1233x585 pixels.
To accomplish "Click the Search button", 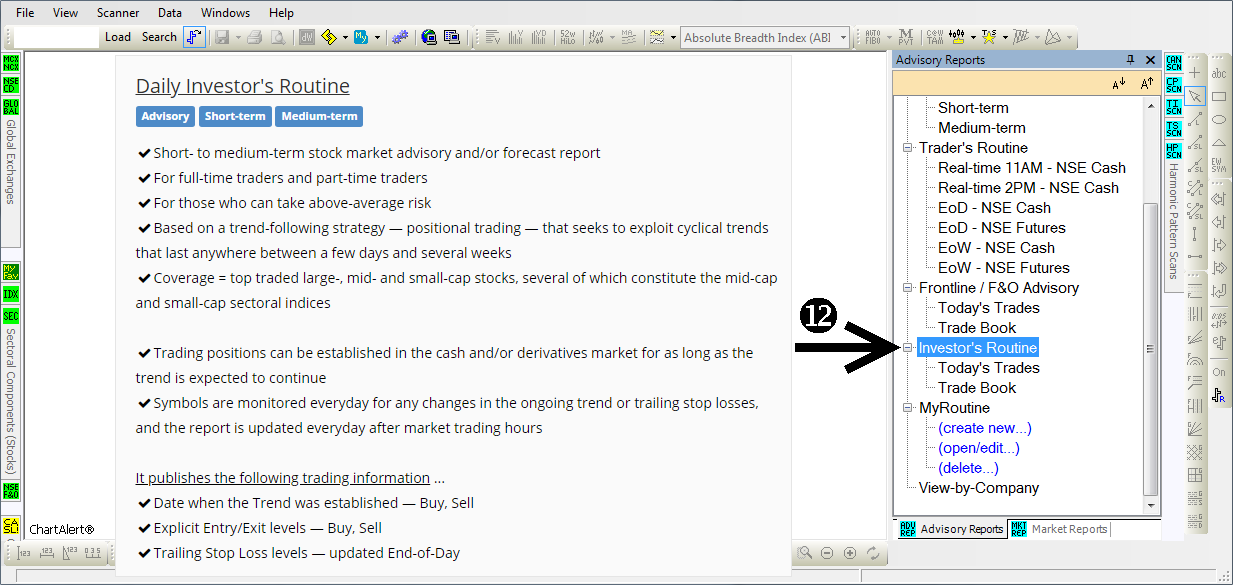I will click(159, 37).
